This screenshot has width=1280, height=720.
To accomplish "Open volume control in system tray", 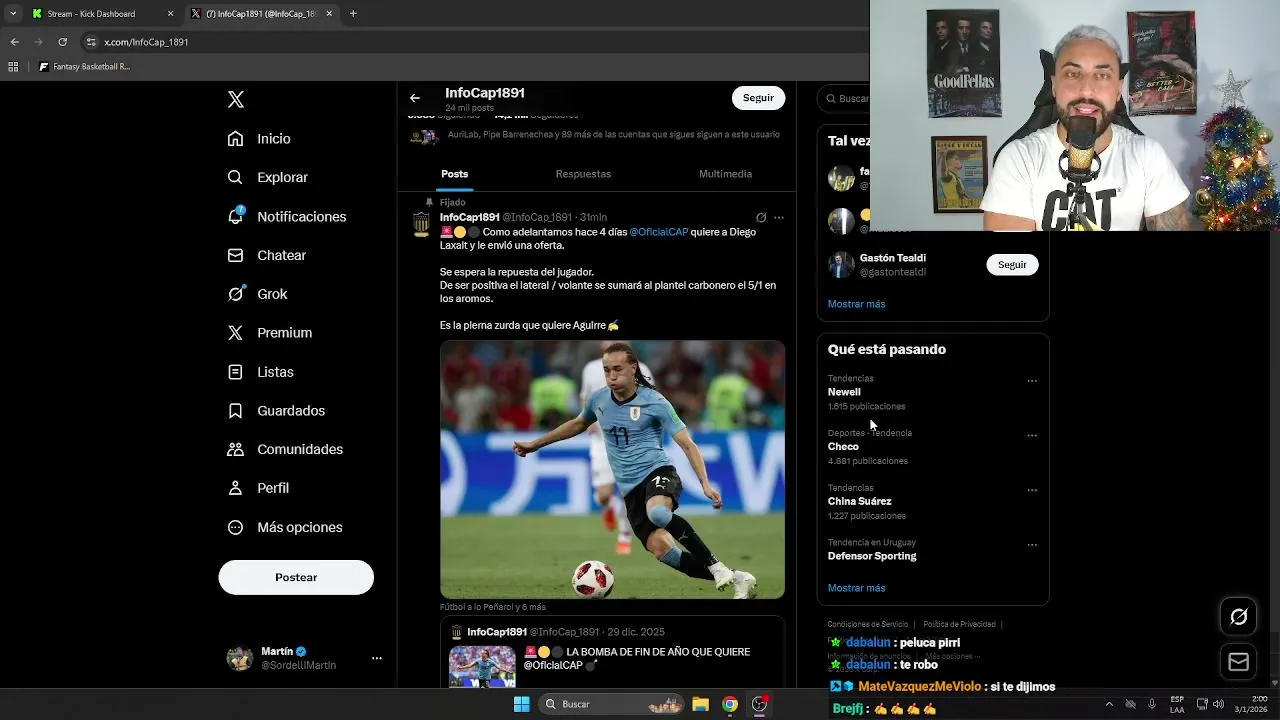I will tap(1218, 704).
